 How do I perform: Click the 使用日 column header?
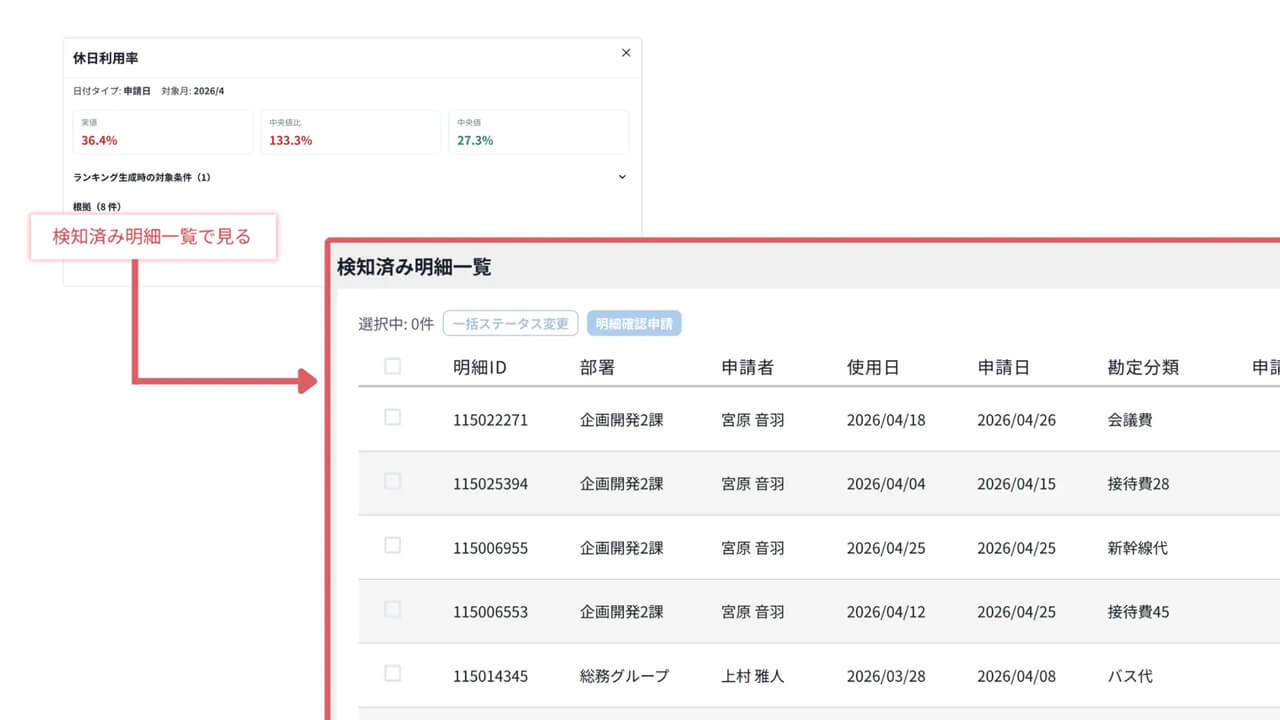tap(873, 367)
